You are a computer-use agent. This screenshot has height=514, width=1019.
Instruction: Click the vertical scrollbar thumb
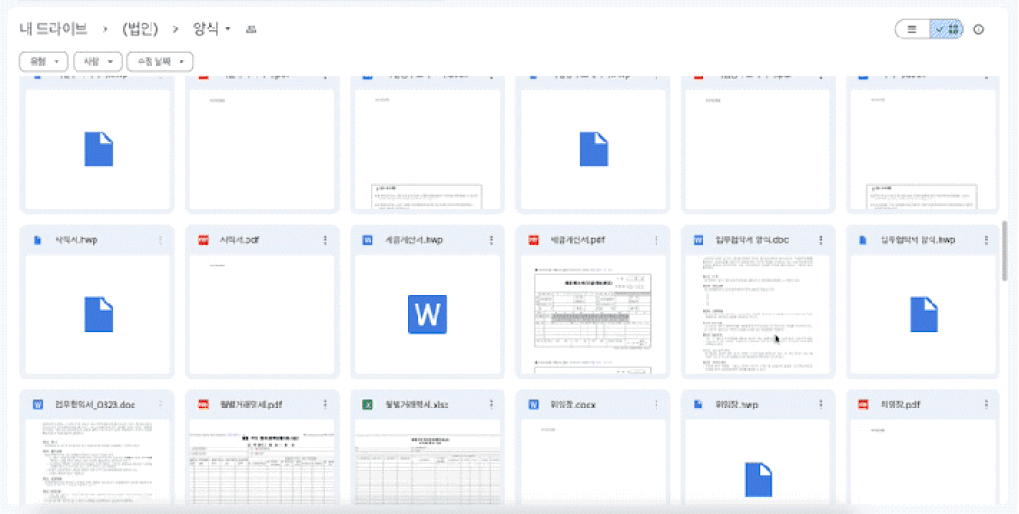pos(1005,251)
